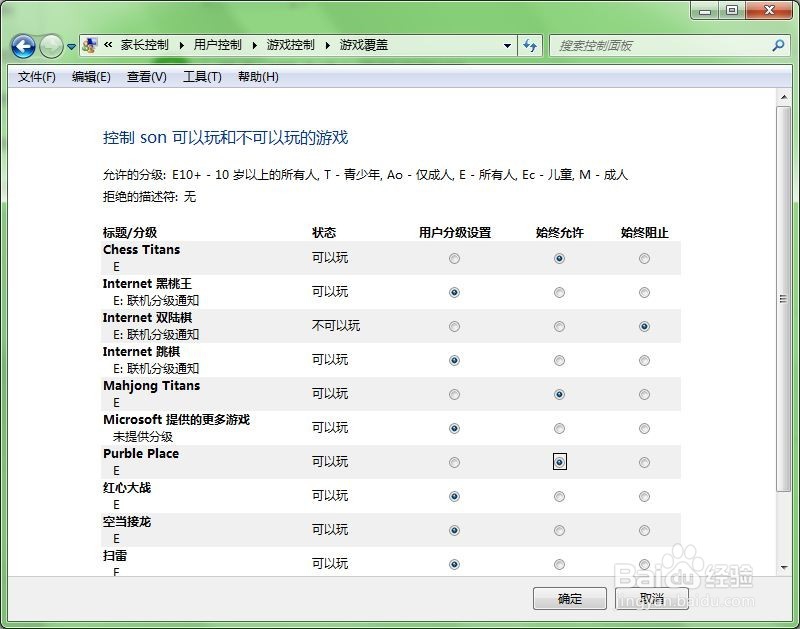800x629 pixels.
Task: Expand the breadcrumb arrow after 家长控制
Action: [182, 45]
